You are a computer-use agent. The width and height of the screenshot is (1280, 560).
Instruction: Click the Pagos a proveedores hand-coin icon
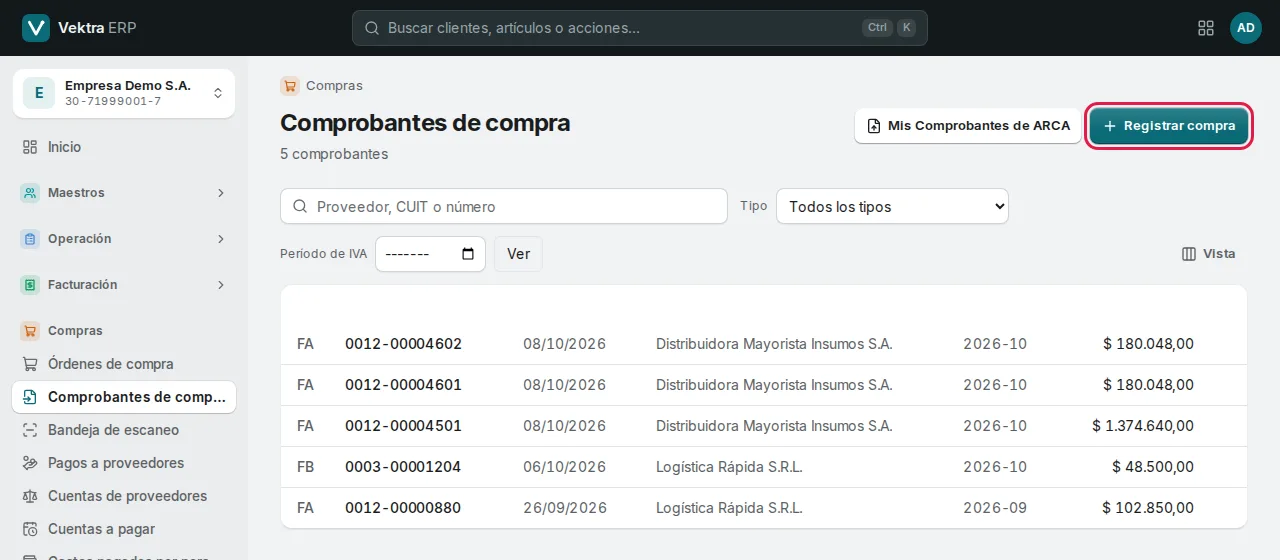(30, 463)
